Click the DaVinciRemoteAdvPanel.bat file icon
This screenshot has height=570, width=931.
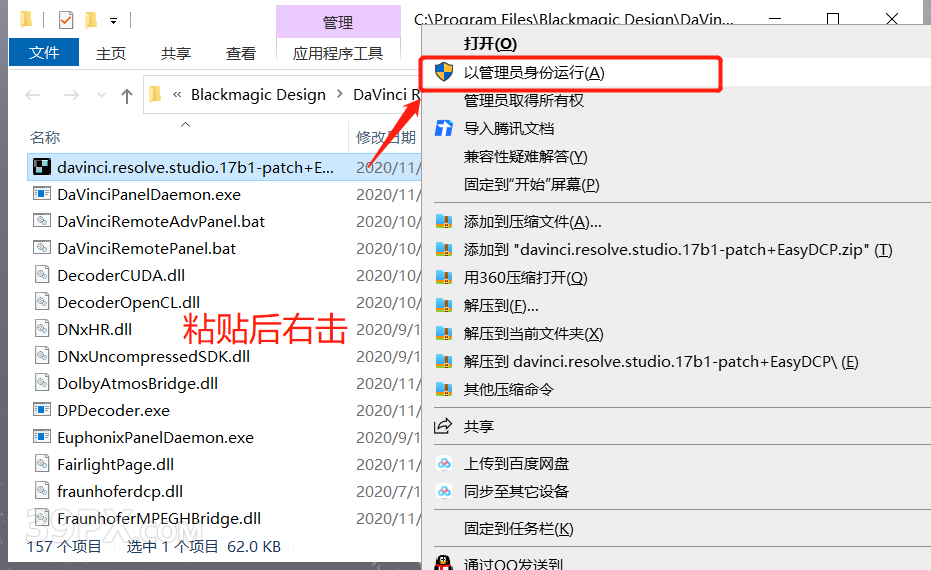tap(42, 221)
